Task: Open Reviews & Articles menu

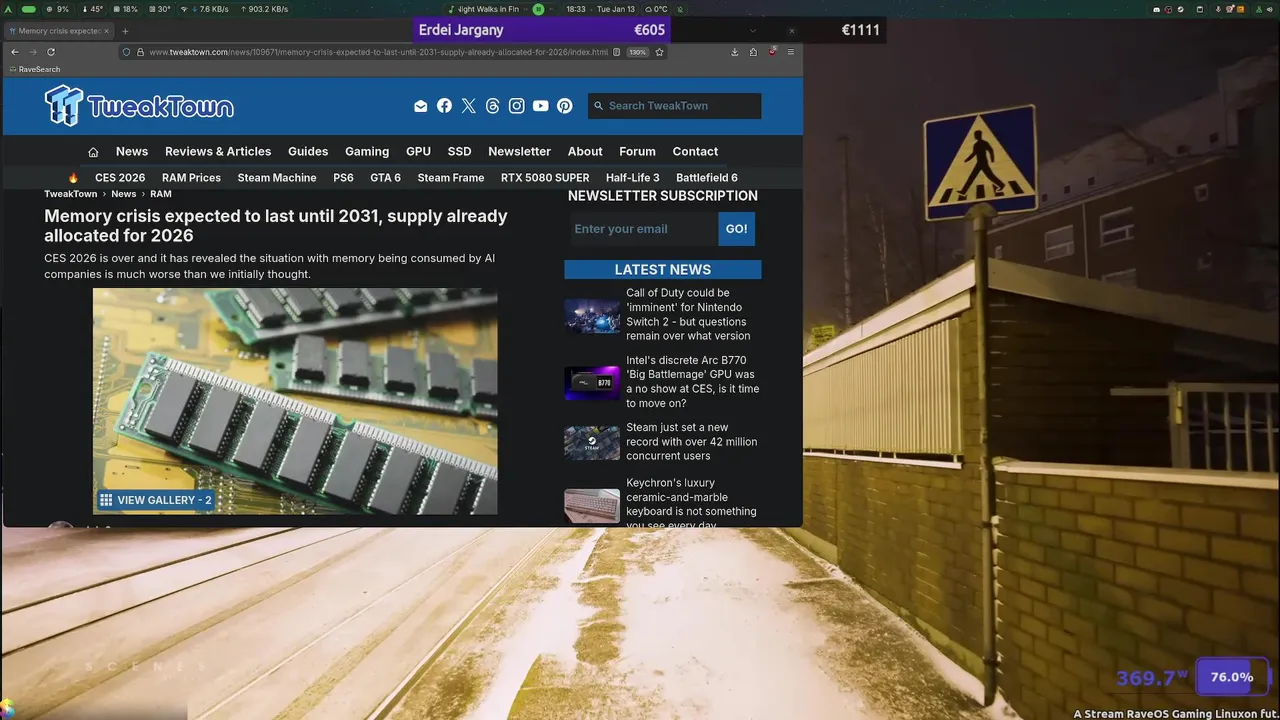Action: point(218,152)
